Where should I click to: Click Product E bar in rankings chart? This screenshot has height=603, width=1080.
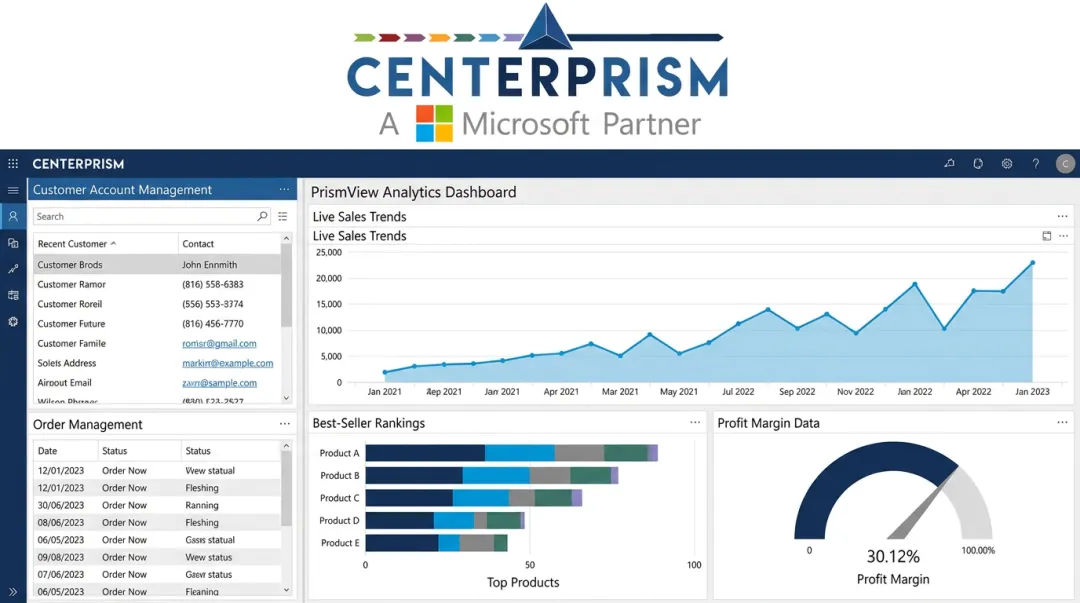[x=437, y=543]
